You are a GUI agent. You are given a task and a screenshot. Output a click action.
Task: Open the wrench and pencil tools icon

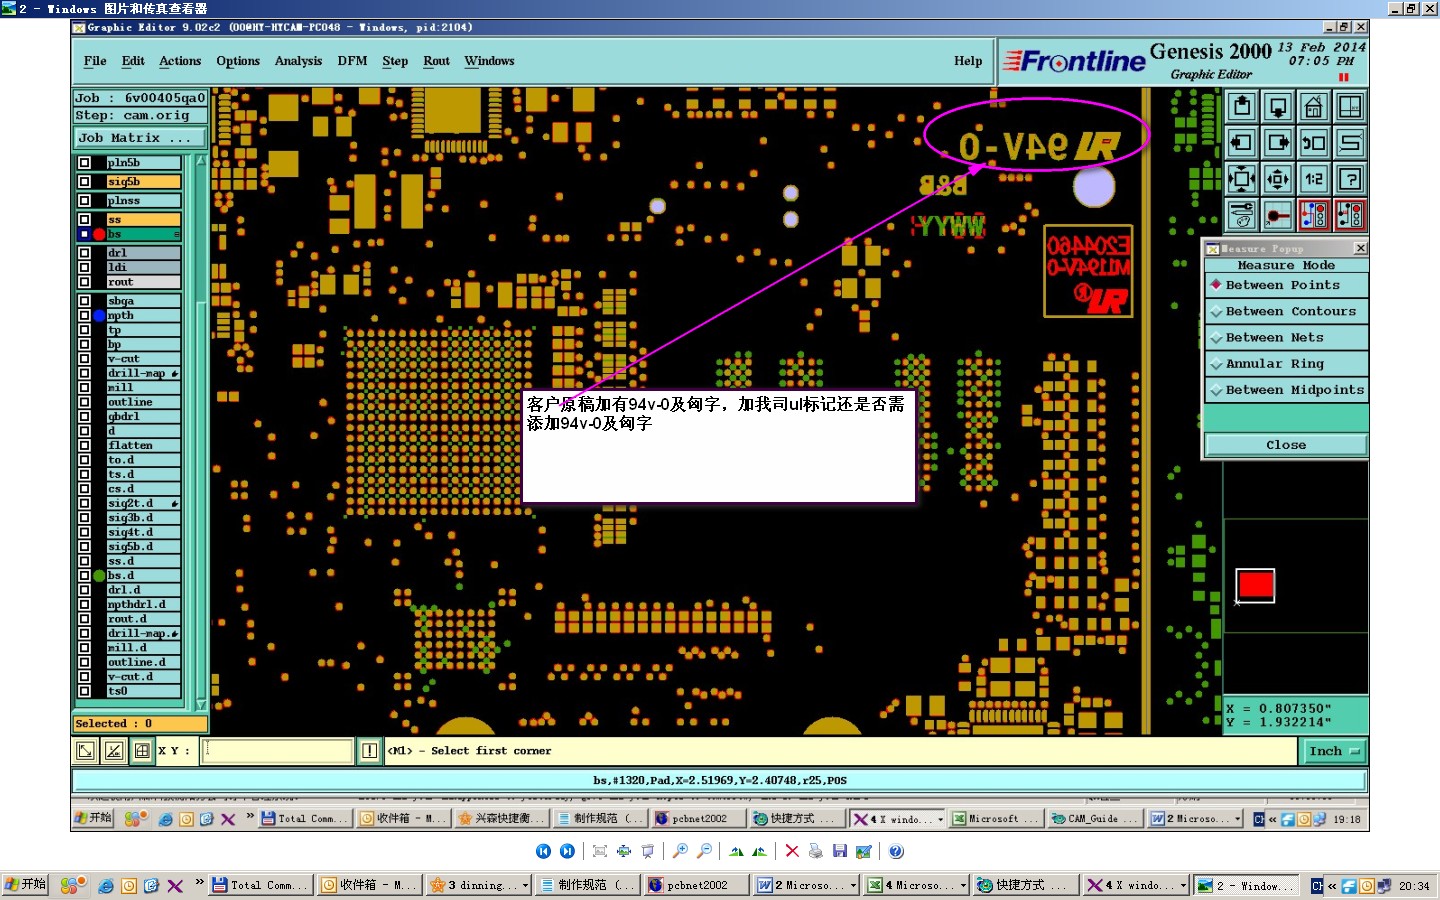pyautogui.click(x=1241, y=215)
